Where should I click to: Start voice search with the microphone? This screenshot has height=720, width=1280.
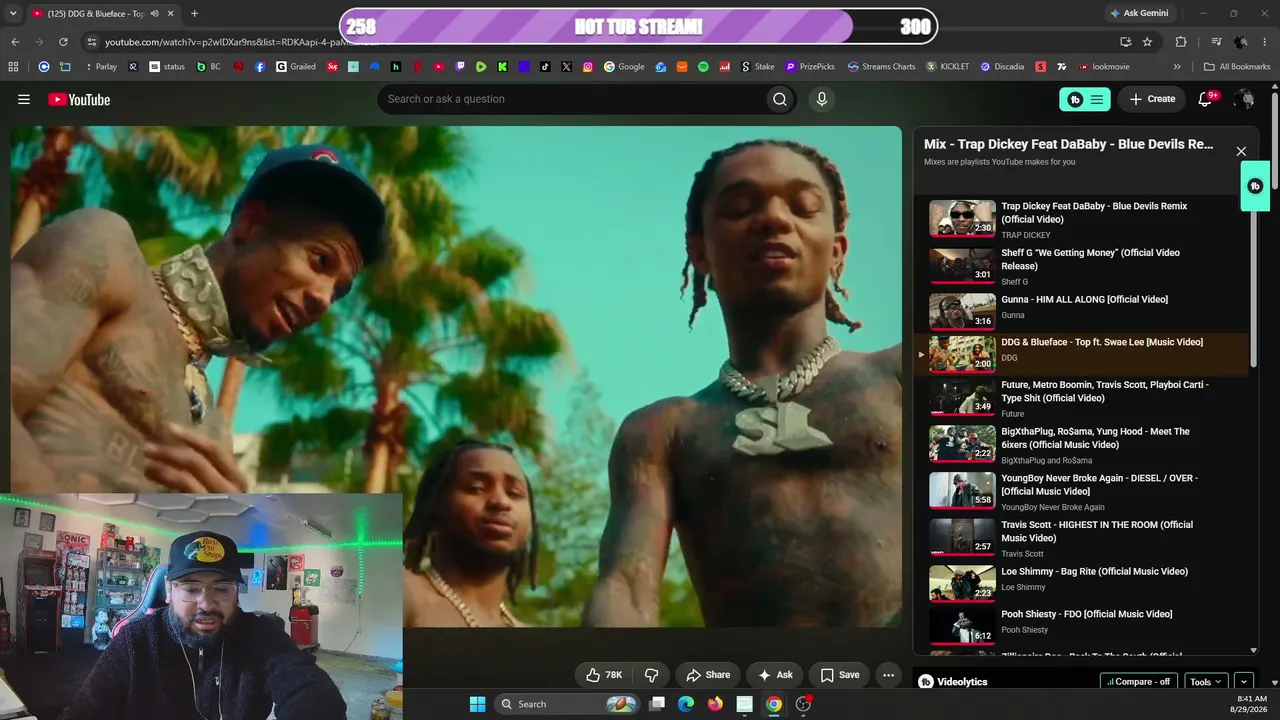[x=822, y=99]
